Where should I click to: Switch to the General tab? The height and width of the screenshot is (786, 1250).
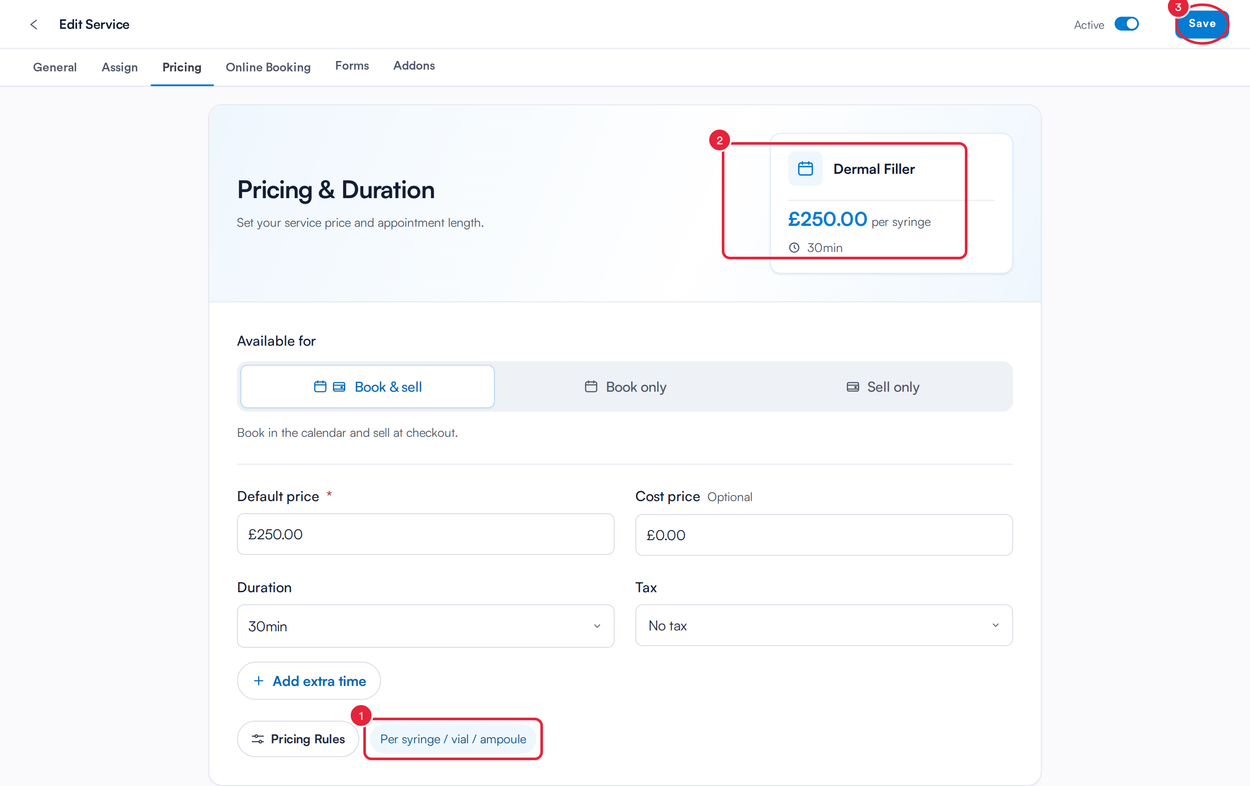[55, 67]
